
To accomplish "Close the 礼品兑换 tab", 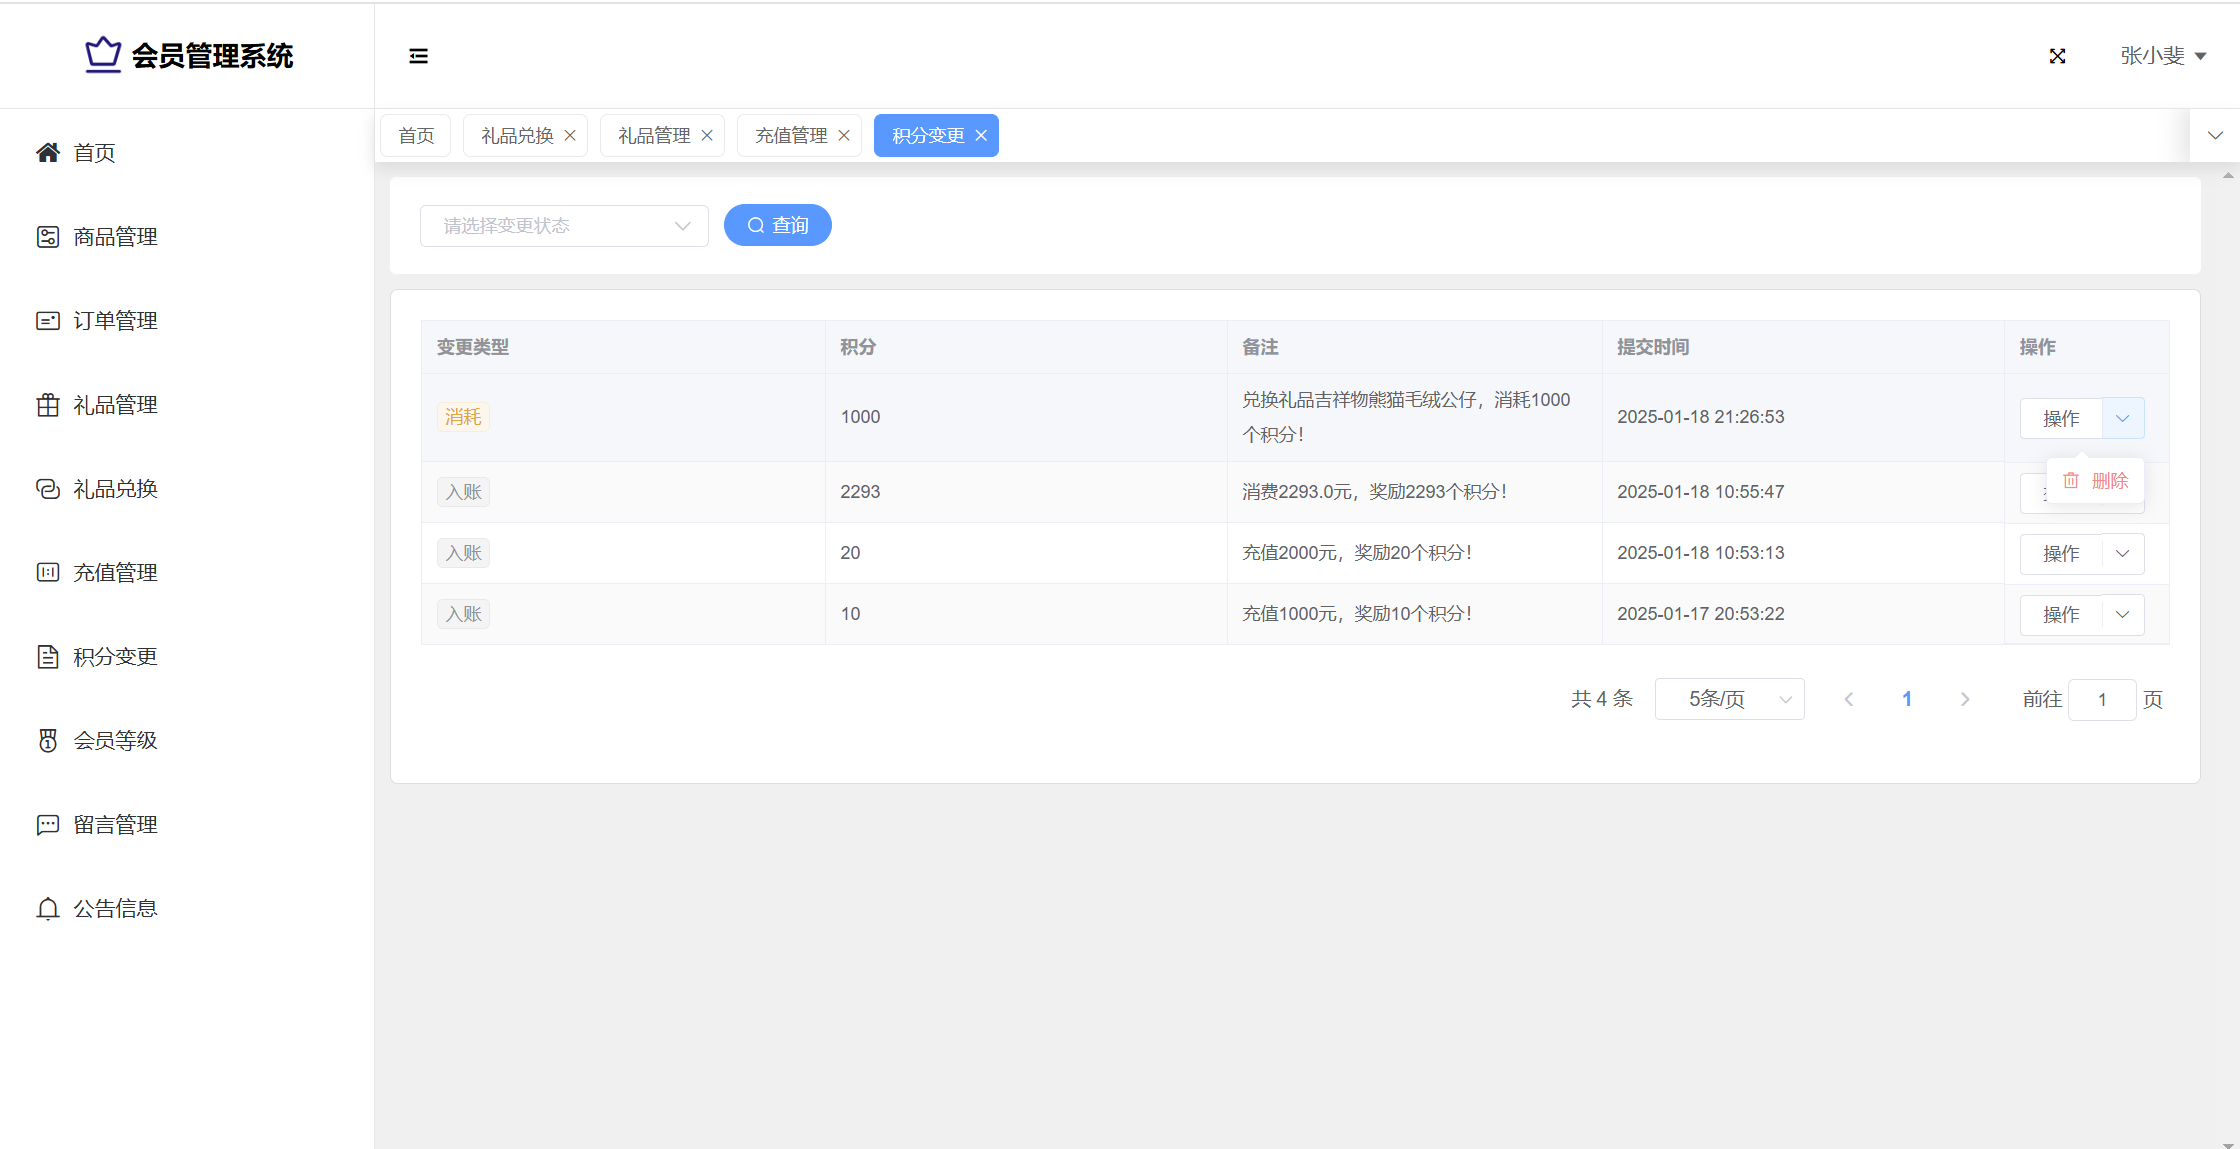I will click(x=570, y=135).
